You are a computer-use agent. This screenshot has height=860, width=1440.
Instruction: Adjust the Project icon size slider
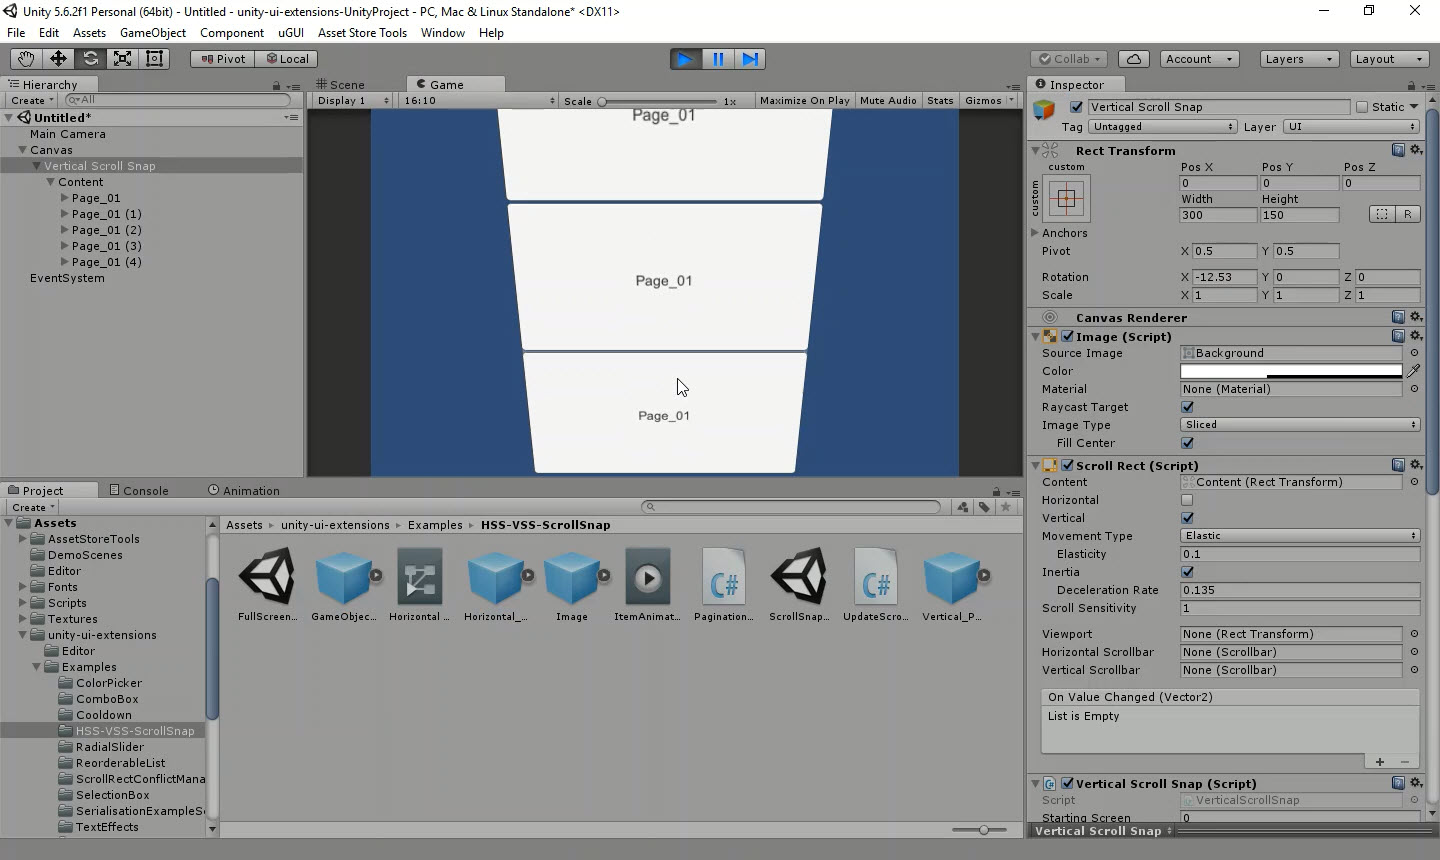(978, 830)
